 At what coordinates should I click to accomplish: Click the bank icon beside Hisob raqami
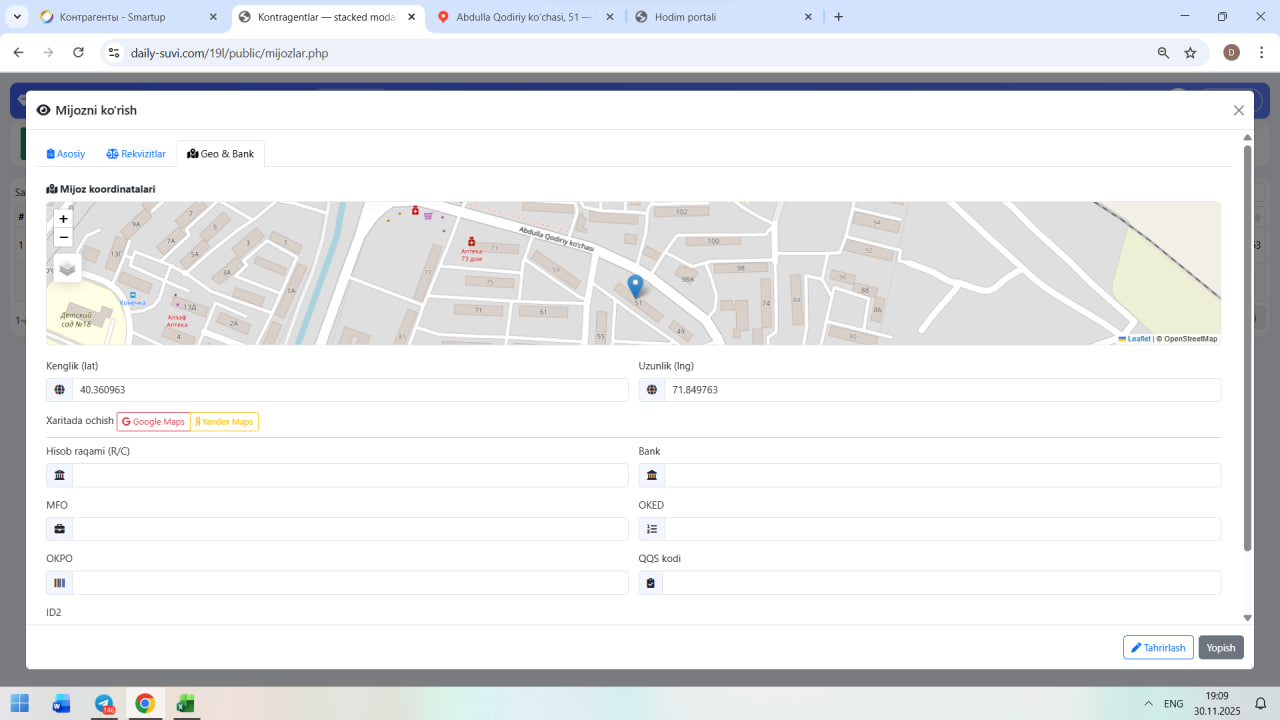[x=59, y=476]
